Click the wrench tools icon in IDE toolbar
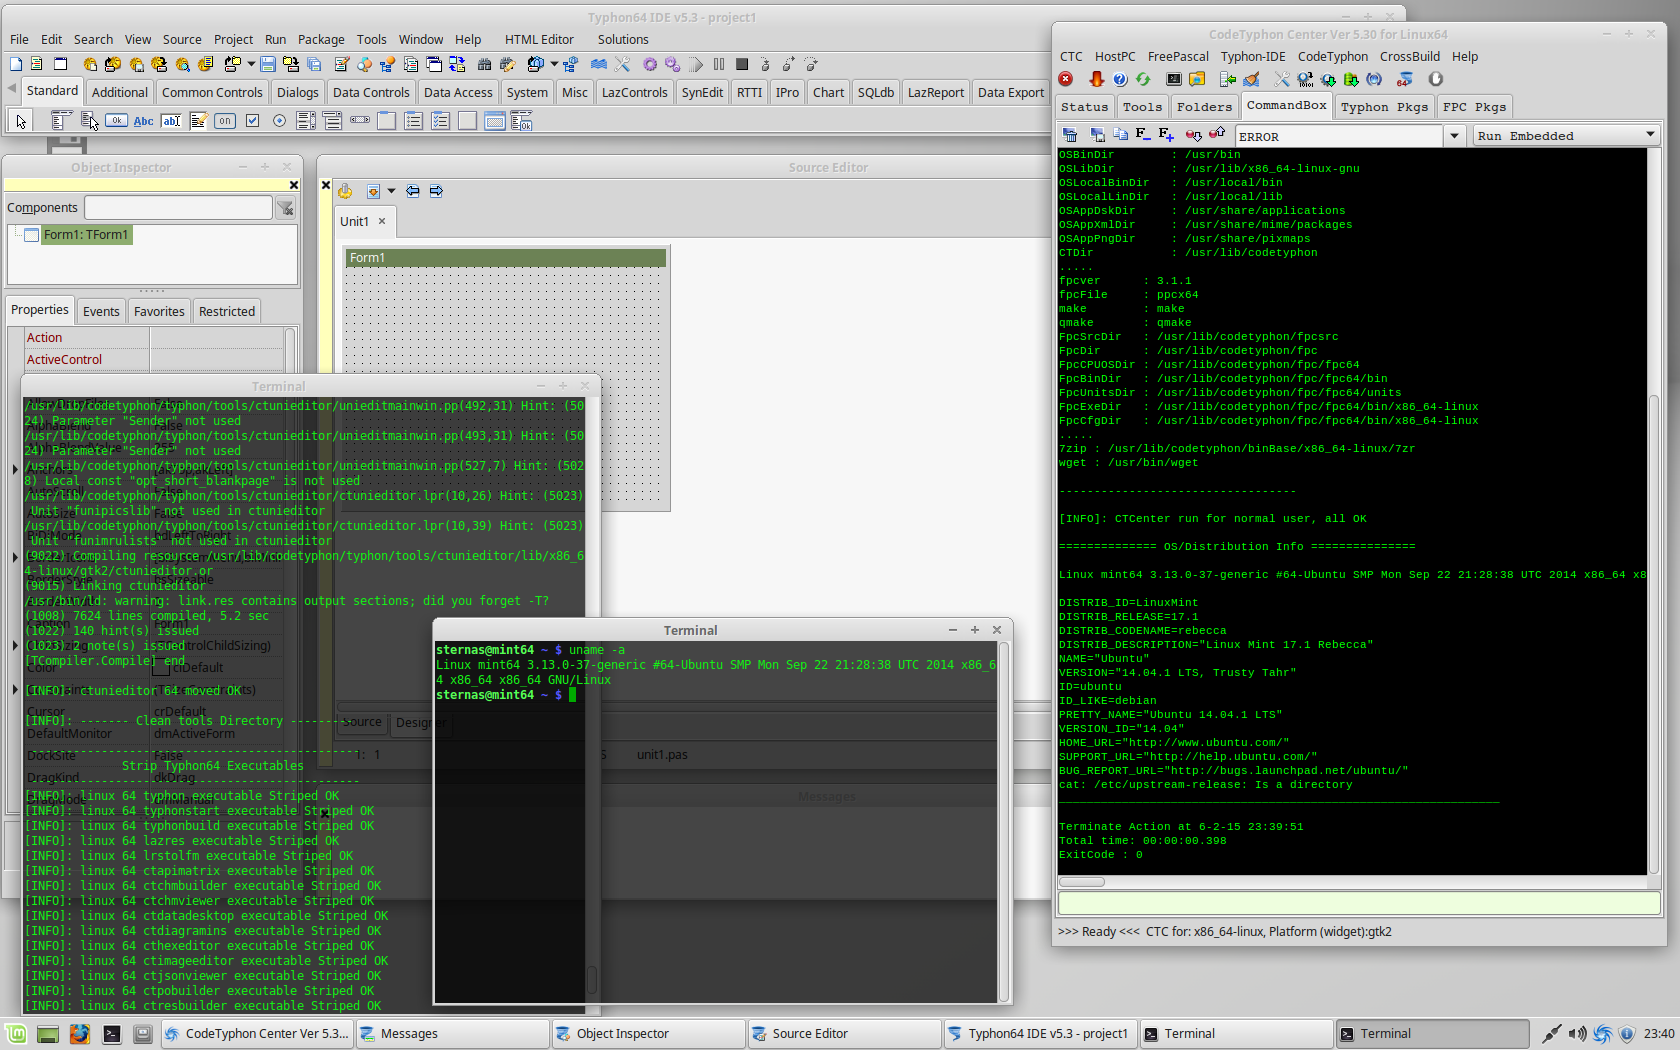Screen dimensions: 1680x1050 (x=622, y=64)
